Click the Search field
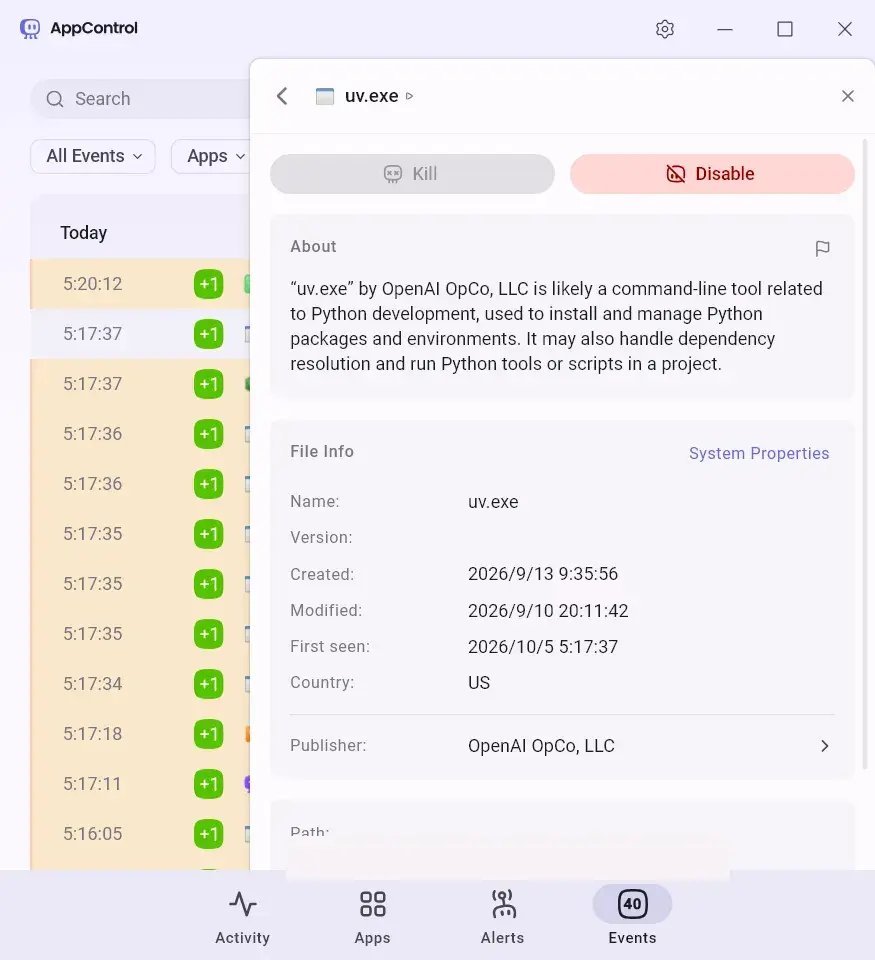This screenshot has height=960, width=875. [x=141, y=99]
